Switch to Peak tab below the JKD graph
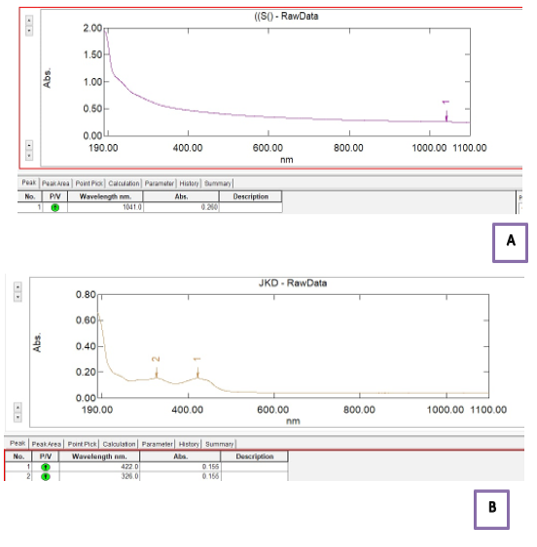 coord(17,443)
